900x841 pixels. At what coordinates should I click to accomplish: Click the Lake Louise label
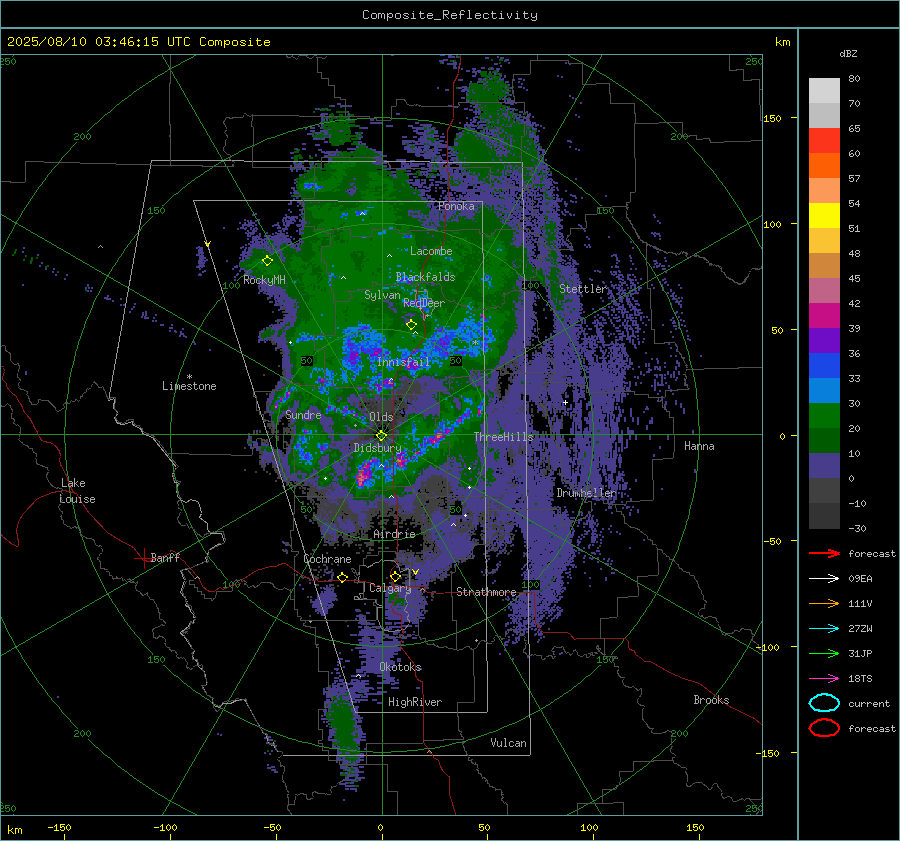click(77, 491)
